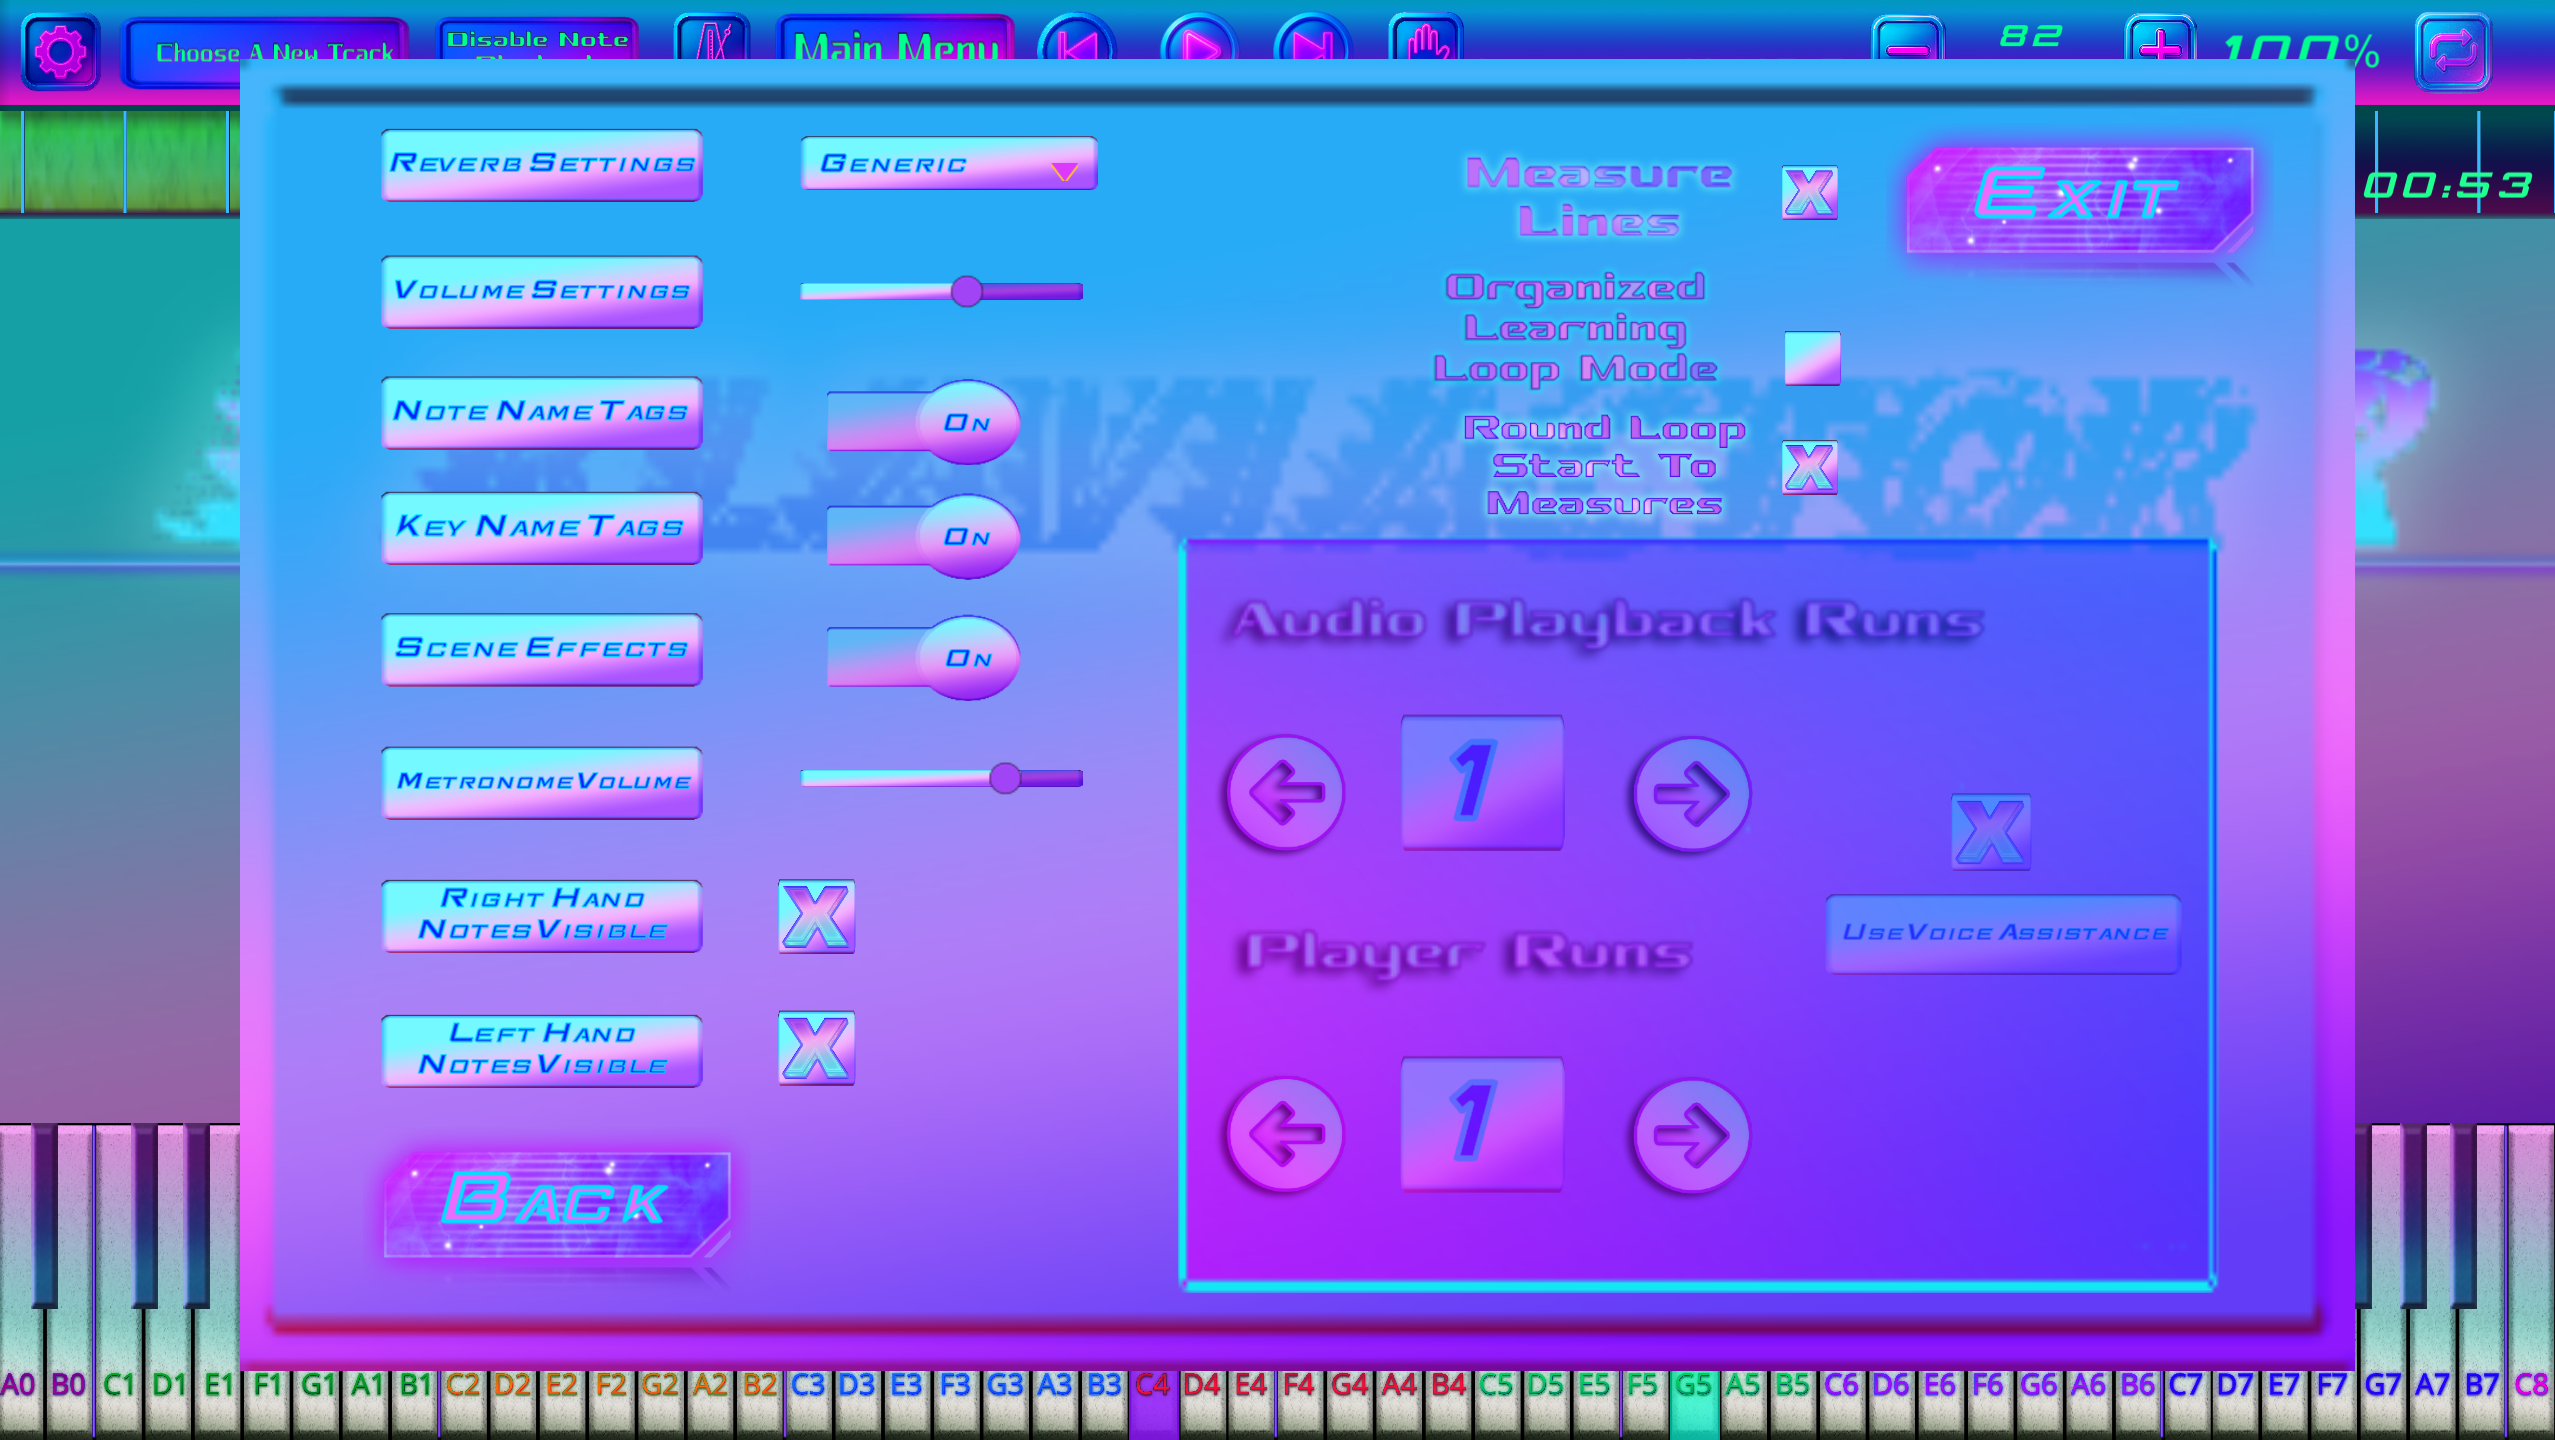
Task: Advance Audio Playback Runs with the right arrow
Action: (x=1692, y=792)
